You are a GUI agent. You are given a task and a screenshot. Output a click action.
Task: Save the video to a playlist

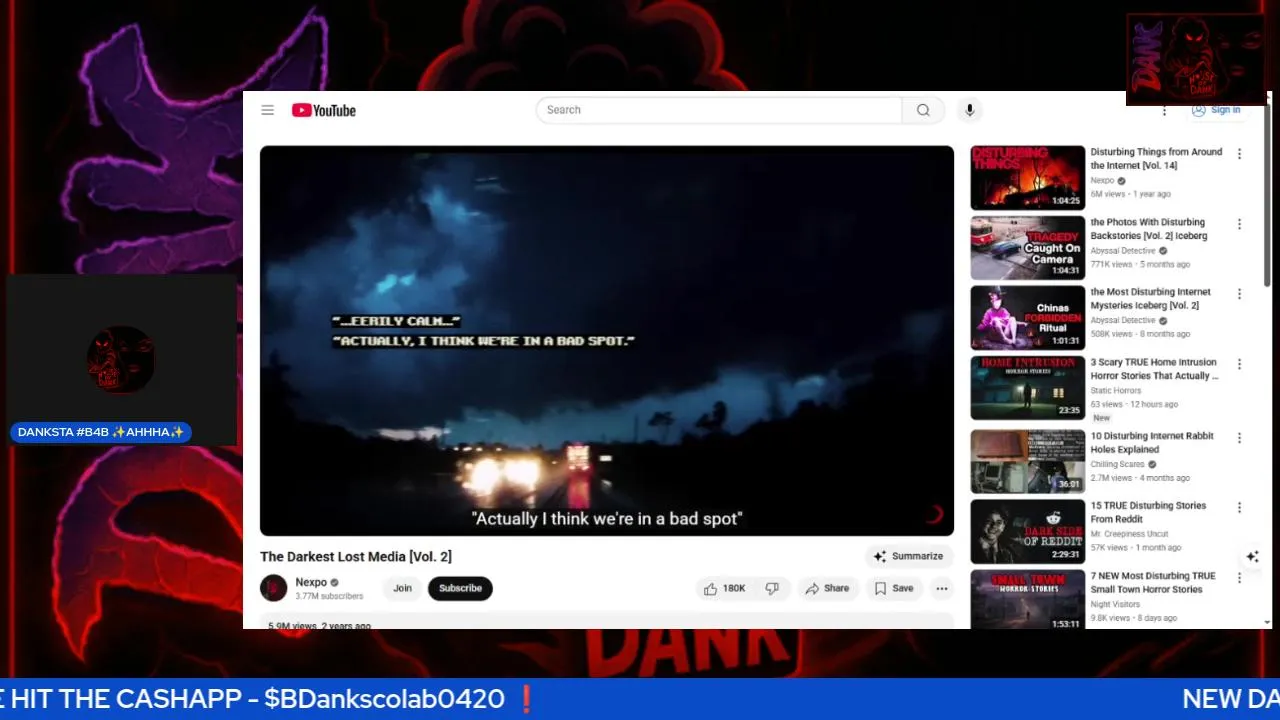[894, 588]
